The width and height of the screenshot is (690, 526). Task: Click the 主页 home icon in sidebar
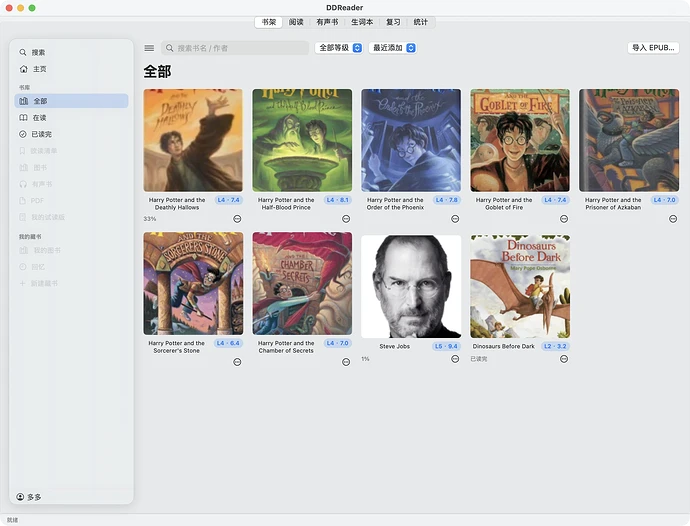point(24,69)
